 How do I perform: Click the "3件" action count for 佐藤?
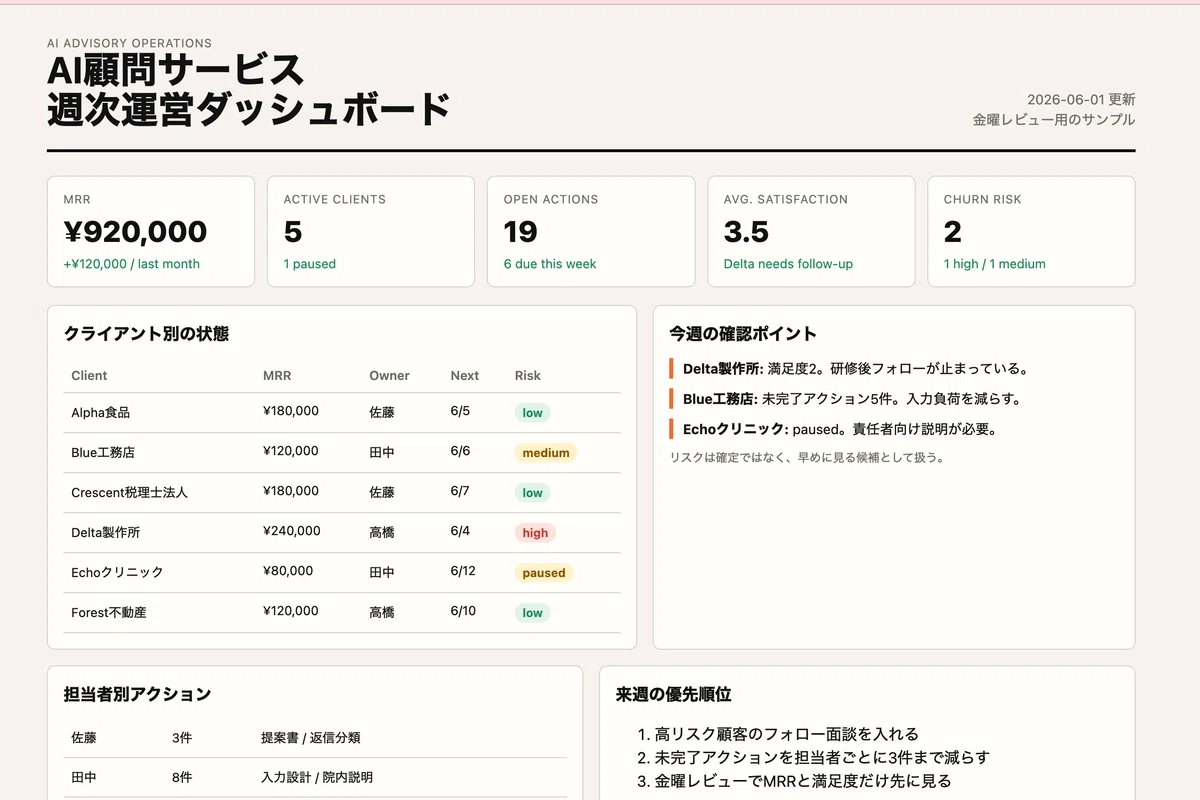[182, 738]
